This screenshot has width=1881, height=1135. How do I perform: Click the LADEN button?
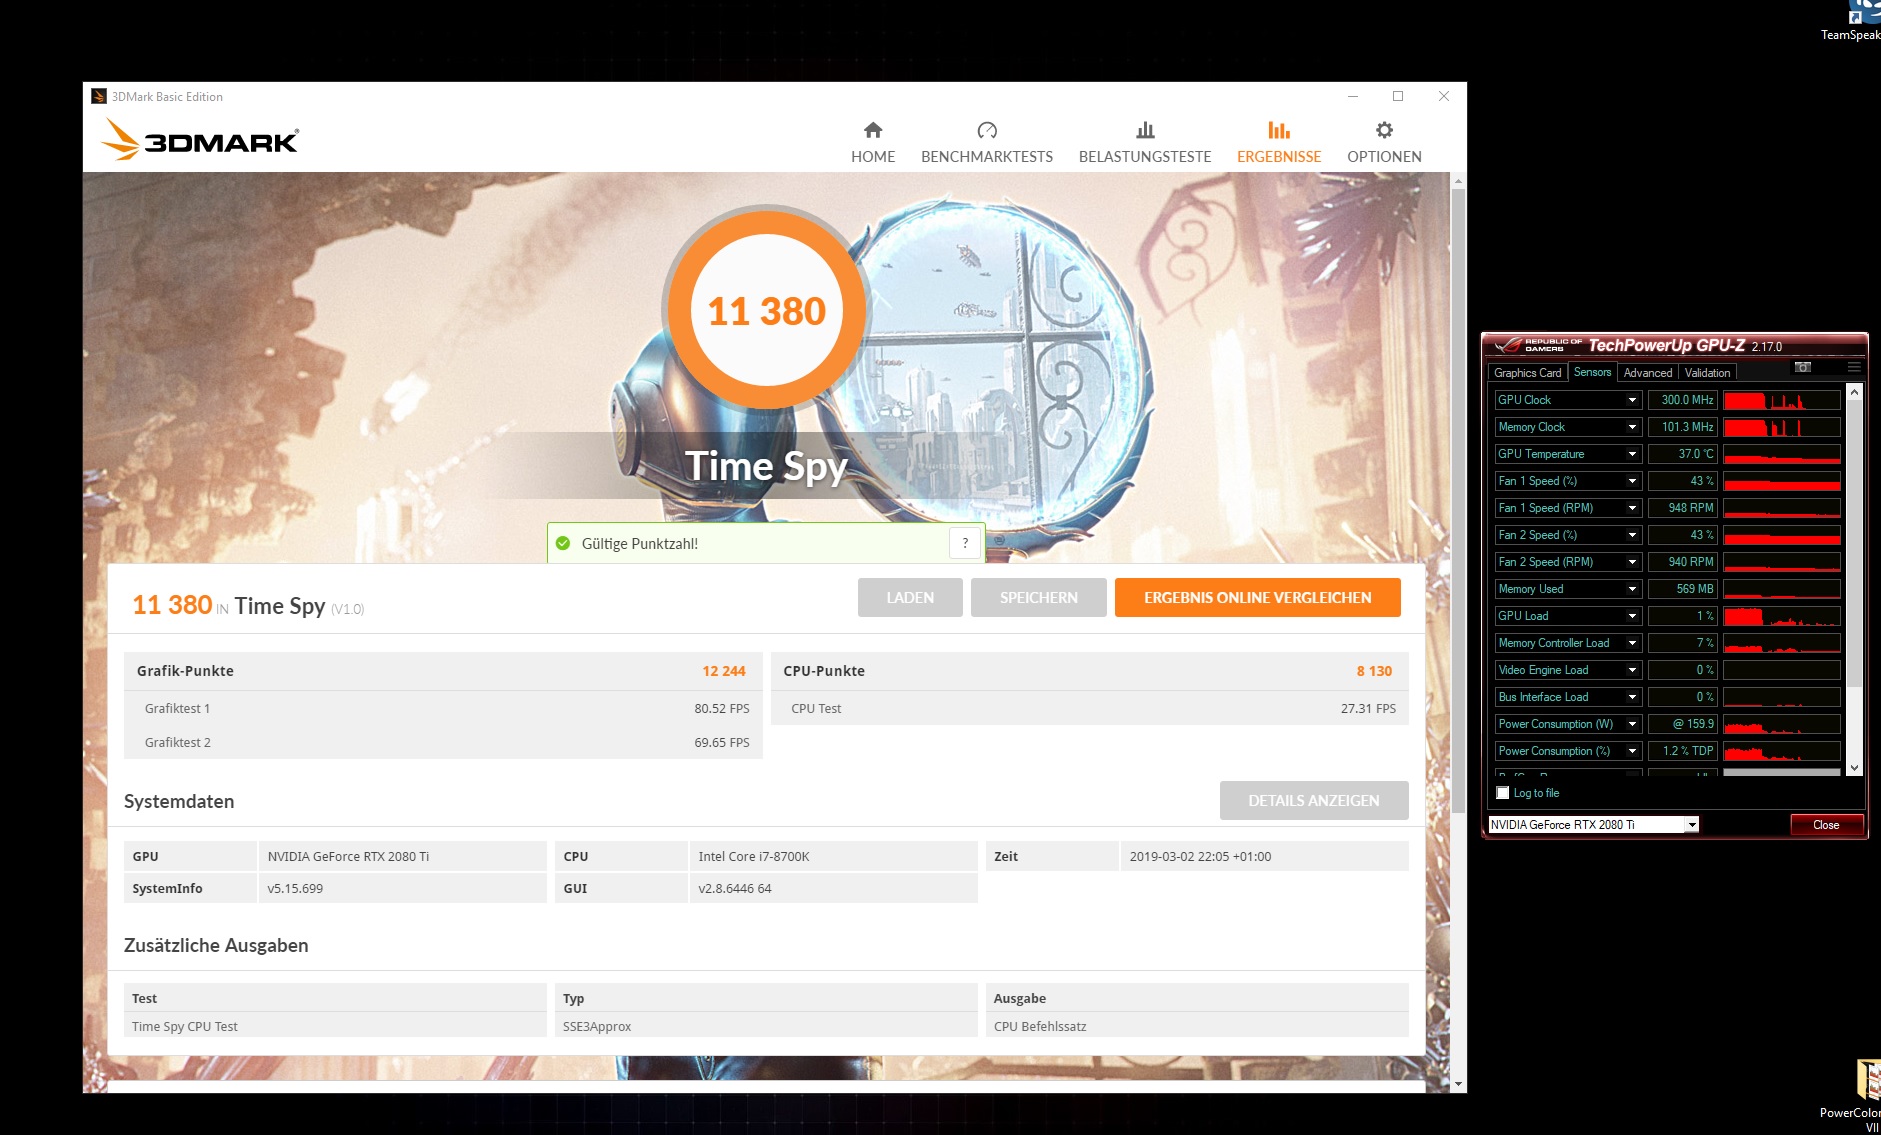[x=910, y=597]
